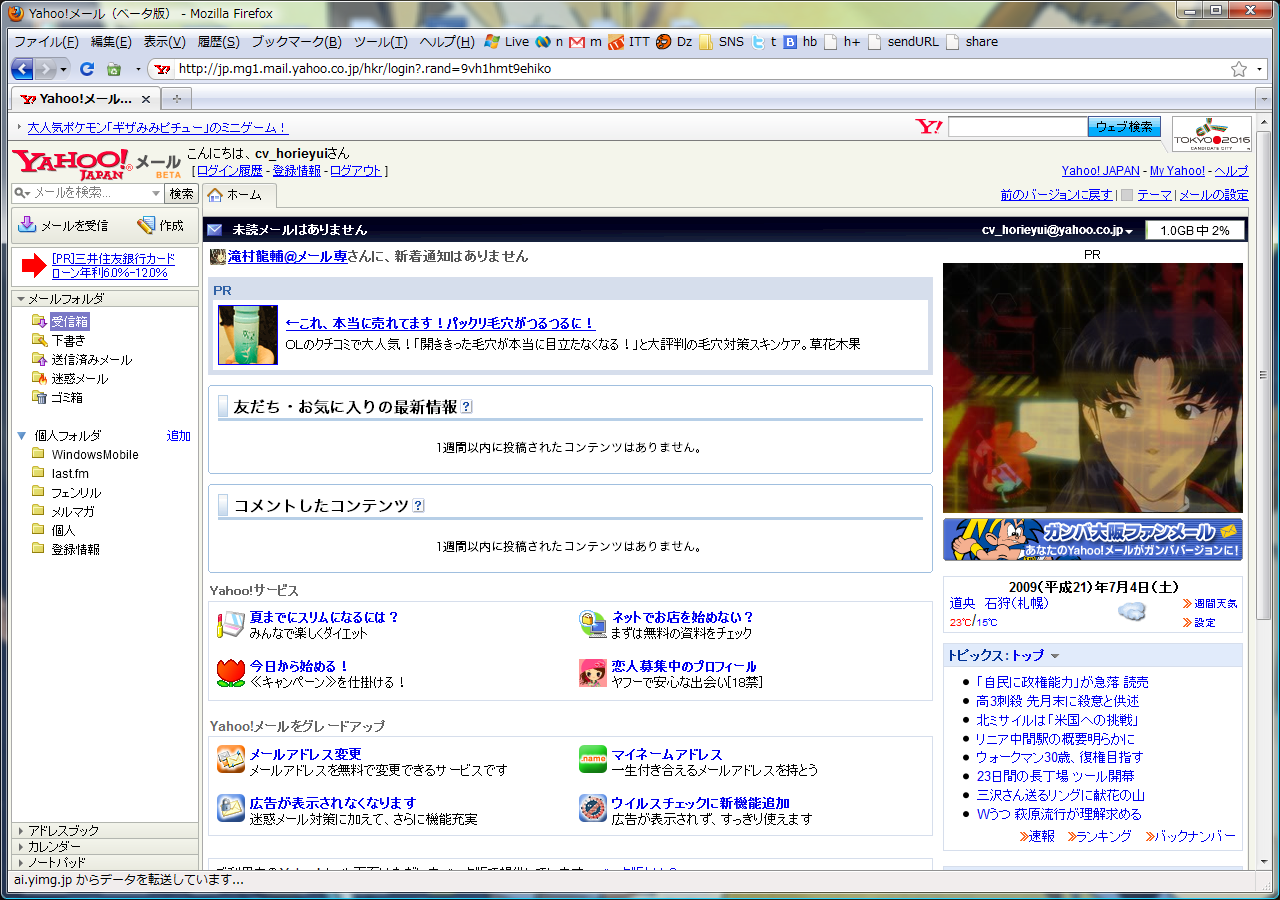Click the Yahoo! Japan Mail logo
Image resolution: width=1280 pixels, height=900 pixels.
pos(96,164)
